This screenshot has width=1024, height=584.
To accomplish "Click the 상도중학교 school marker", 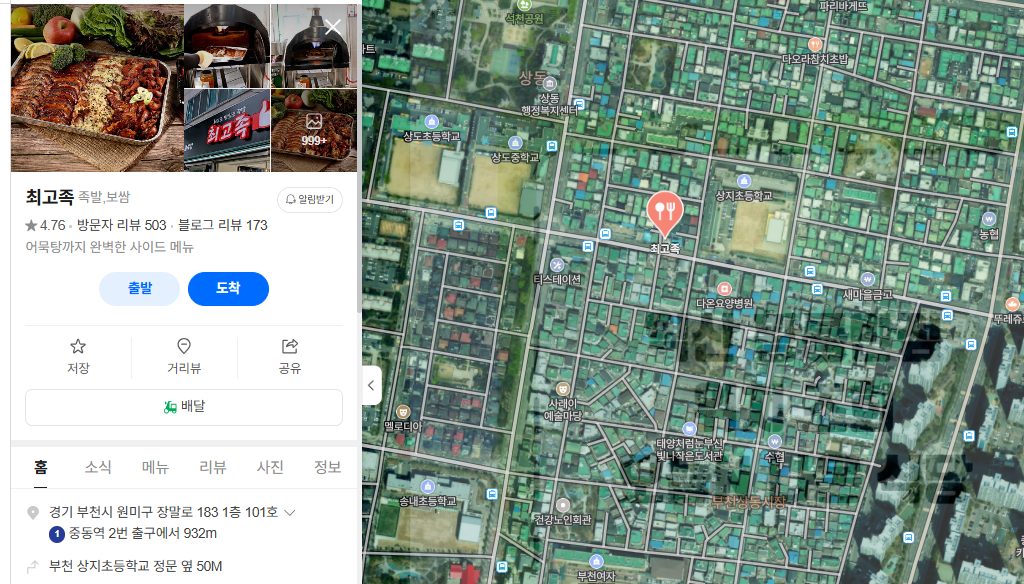I will [515, 143].
